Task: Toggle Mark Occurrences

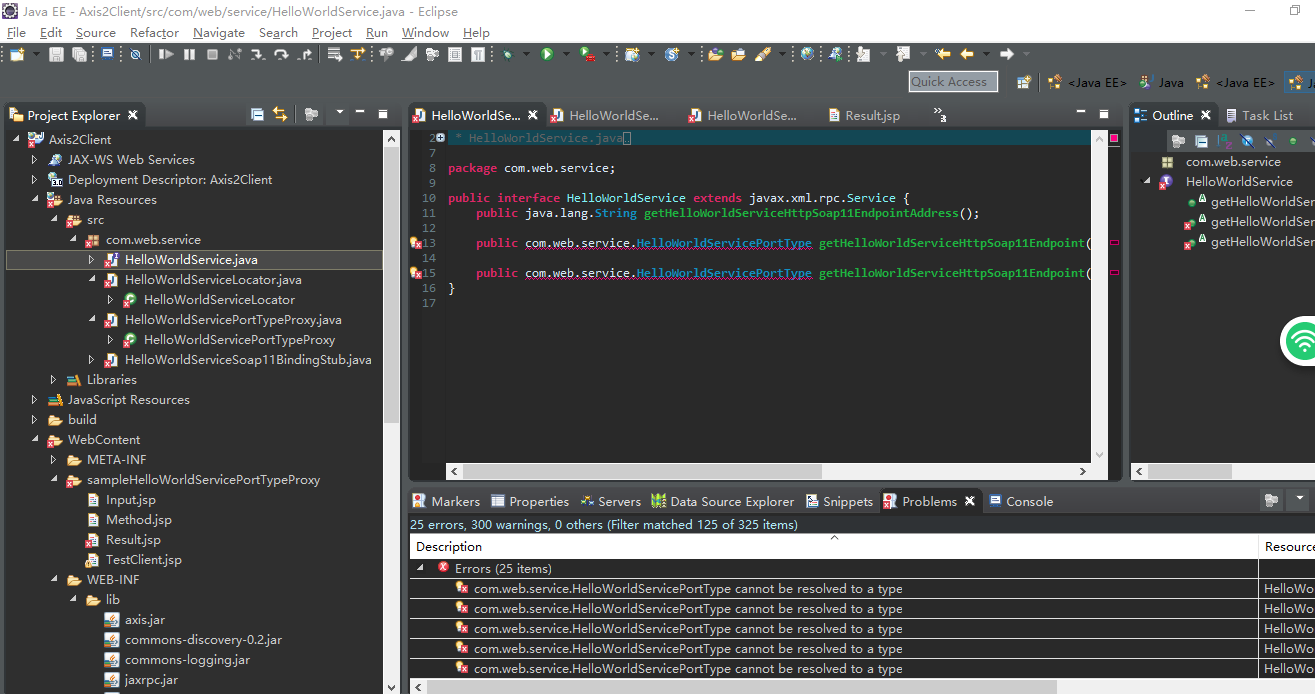Action: click(x=408, y=54)
